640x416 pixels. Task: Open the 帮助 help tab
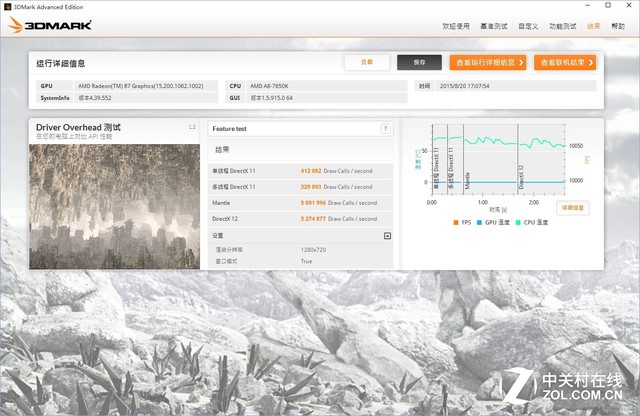pyautogui.click(x=618, y=26)
